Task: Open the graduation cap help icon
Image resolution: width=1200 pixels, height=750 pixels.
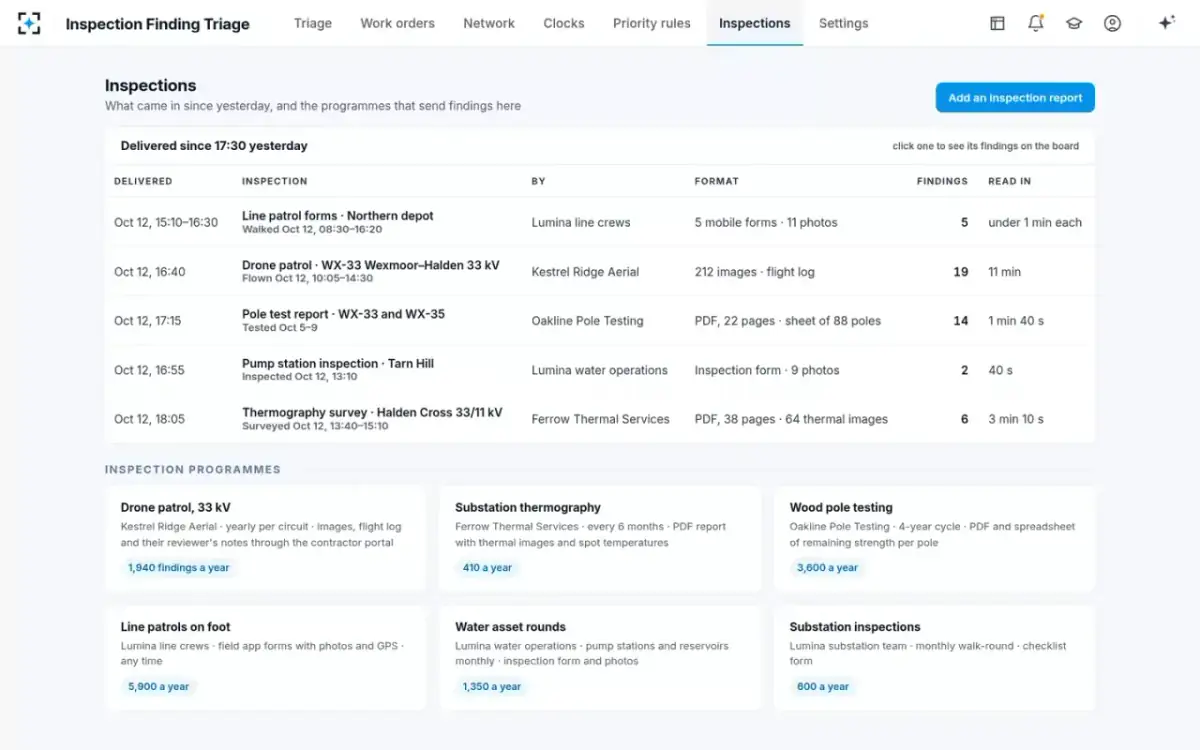Action: pyautogui.click(x=1074, y=23)
